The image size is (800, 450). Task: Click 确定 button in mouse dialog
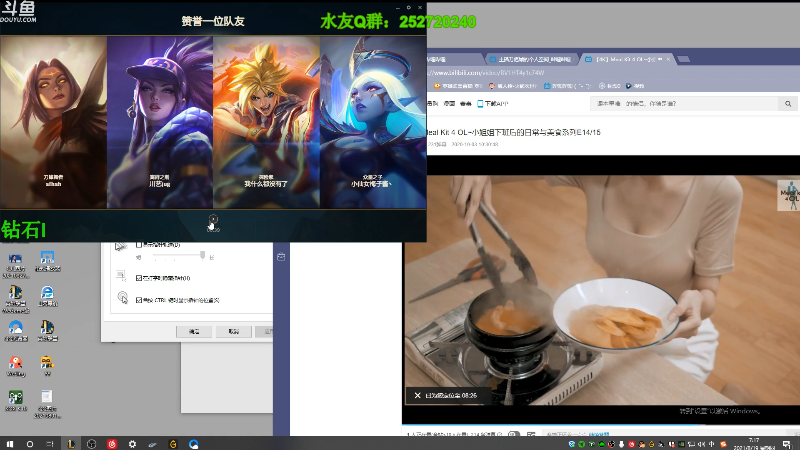click(x=194, y=332)
